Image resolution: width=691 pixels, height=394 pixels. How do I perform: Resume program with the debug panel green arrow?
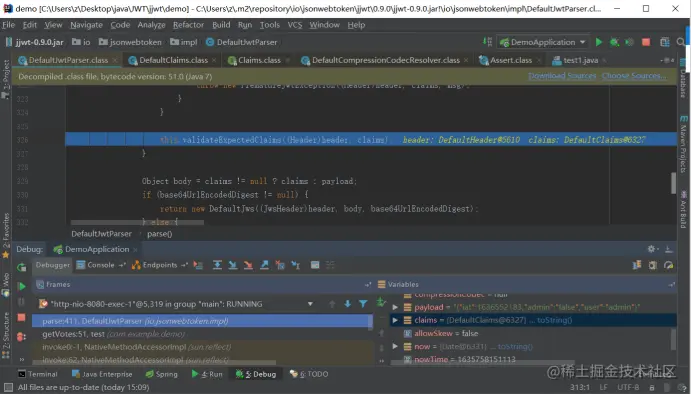[x=21, y=286]
